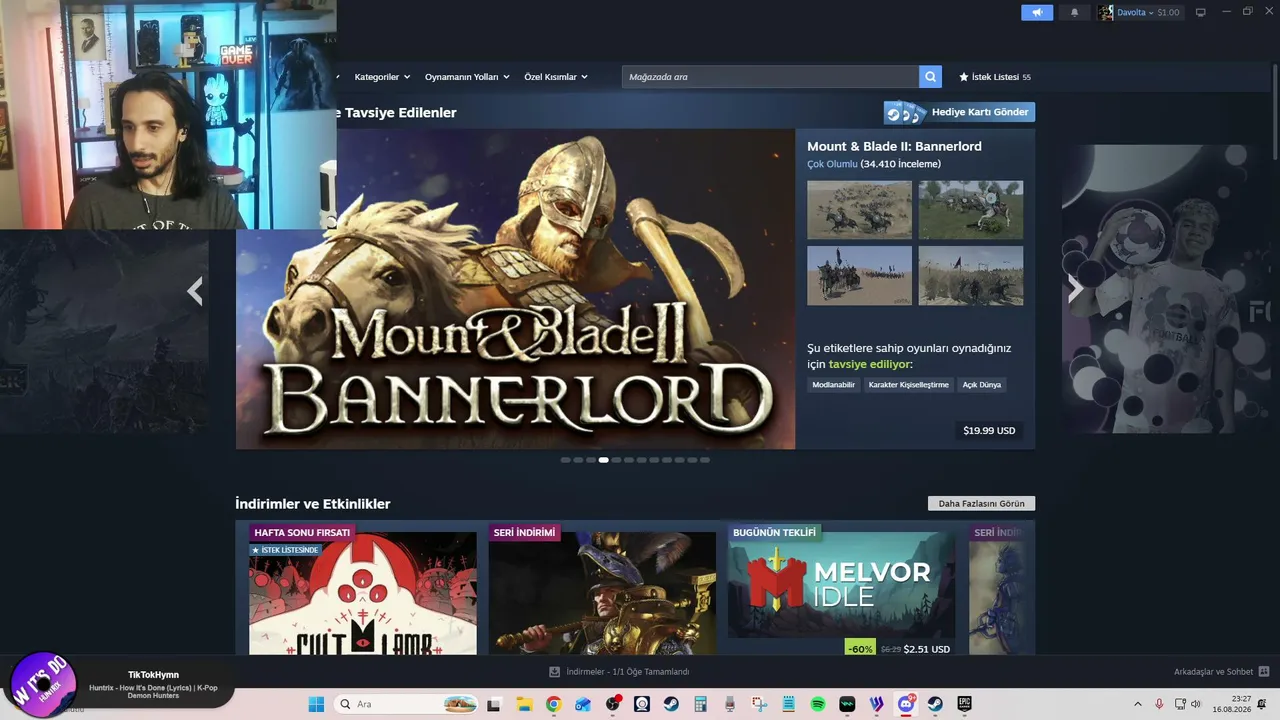The width and height of the screenshot is (1280, 720).
Task: Open the Seri İndirimi franchise sale card
Action: click(602, 590)
